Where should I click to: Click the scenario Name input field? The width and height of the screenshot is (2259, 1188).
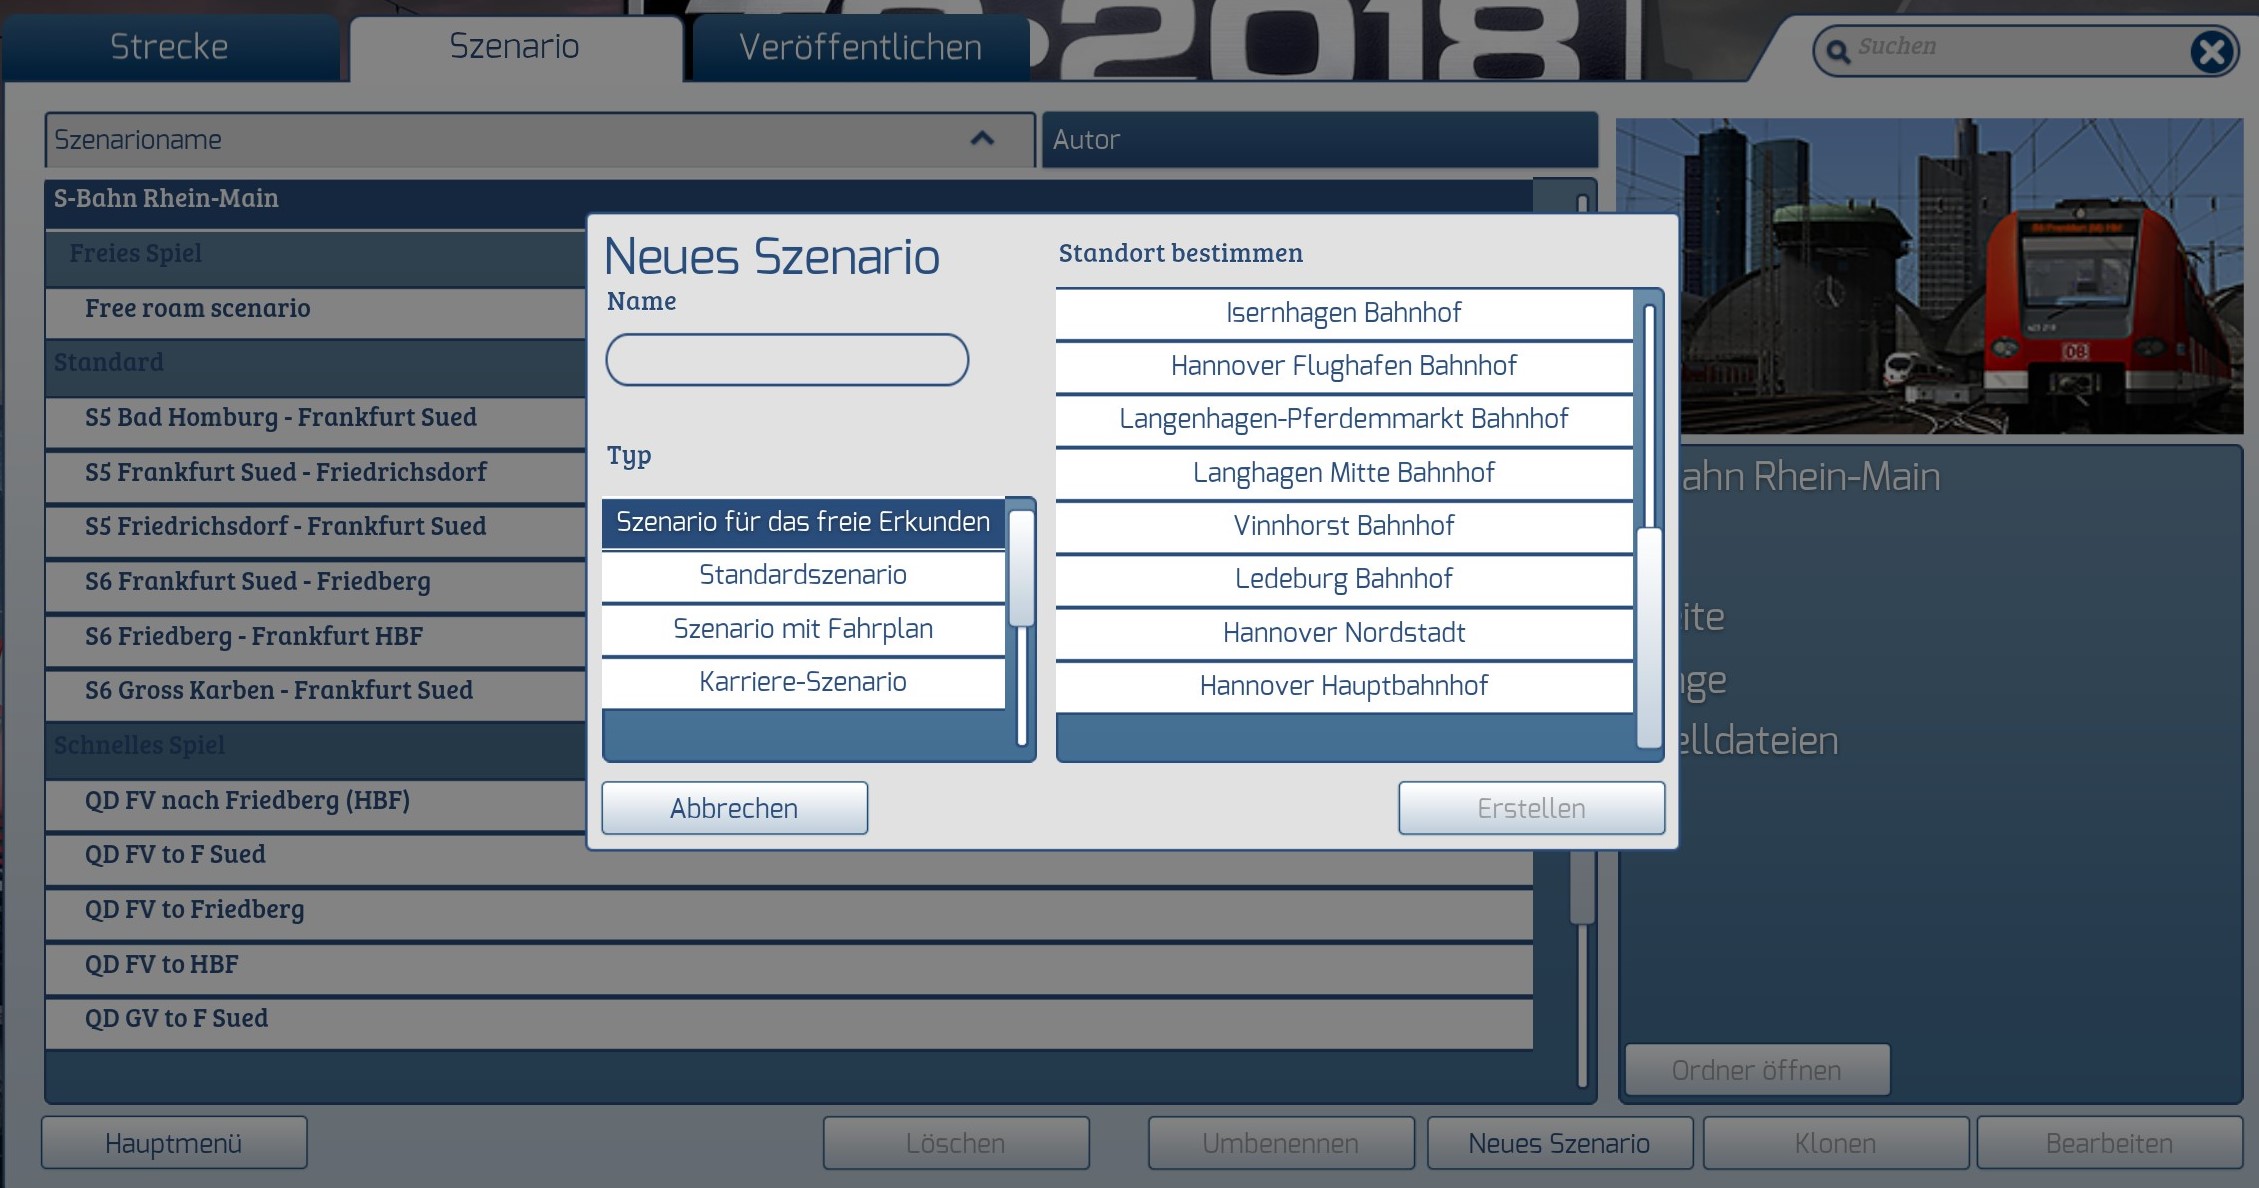tap(786, 360)
